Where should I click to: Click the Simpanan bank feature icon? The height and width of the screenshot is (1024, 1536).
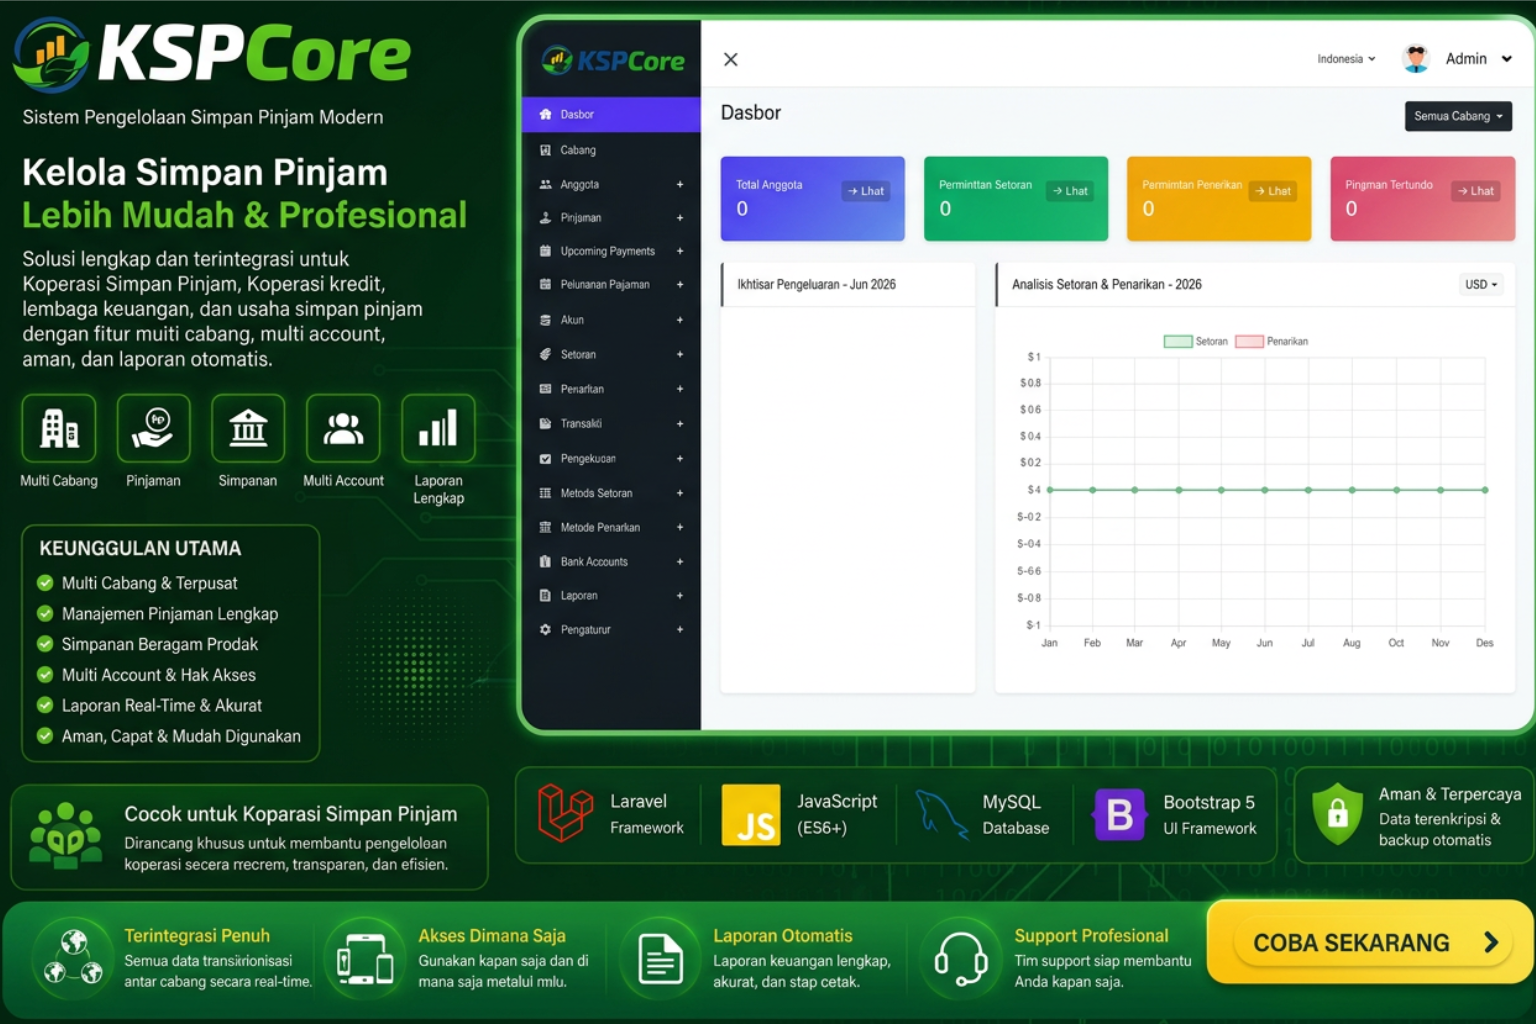click(248, 428)
